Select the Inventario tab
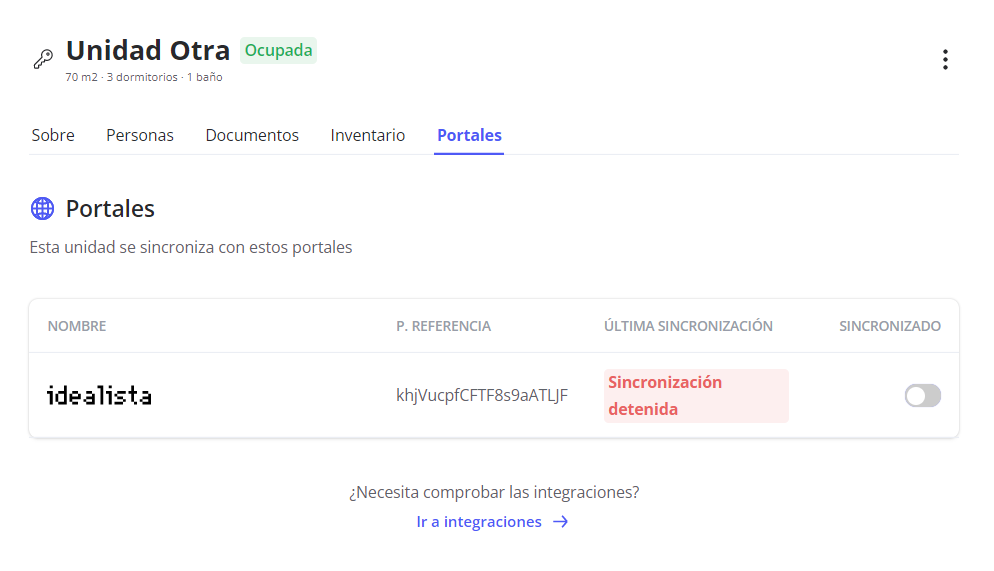Image resolution: width=994 pixels, height=571 pixels. [368, 135]
